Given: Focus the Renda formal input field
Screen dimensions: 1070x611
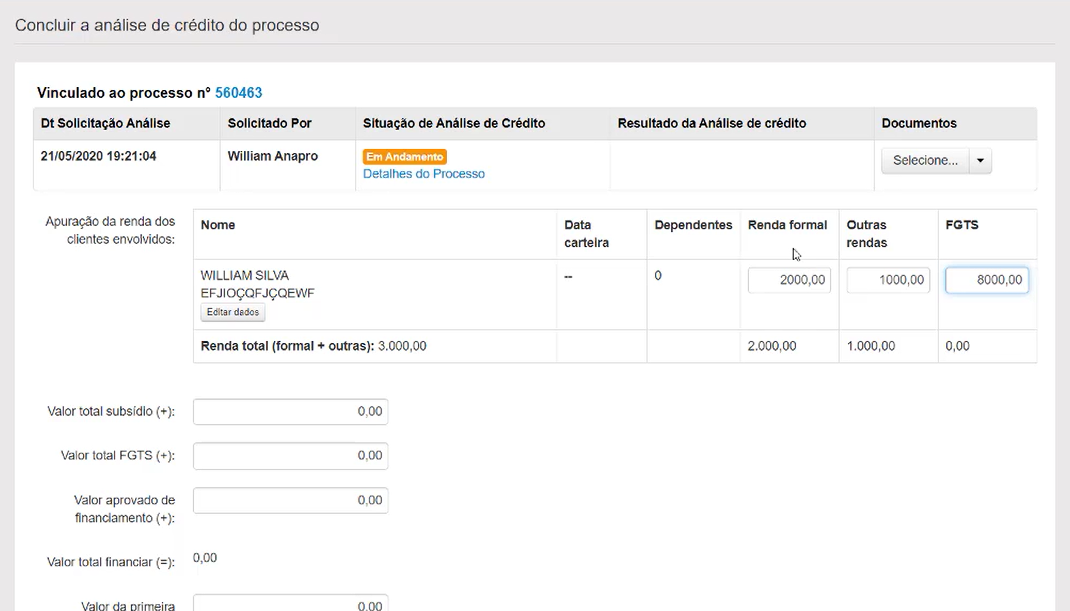Looking at the screenshot, I should pos(789,281).
